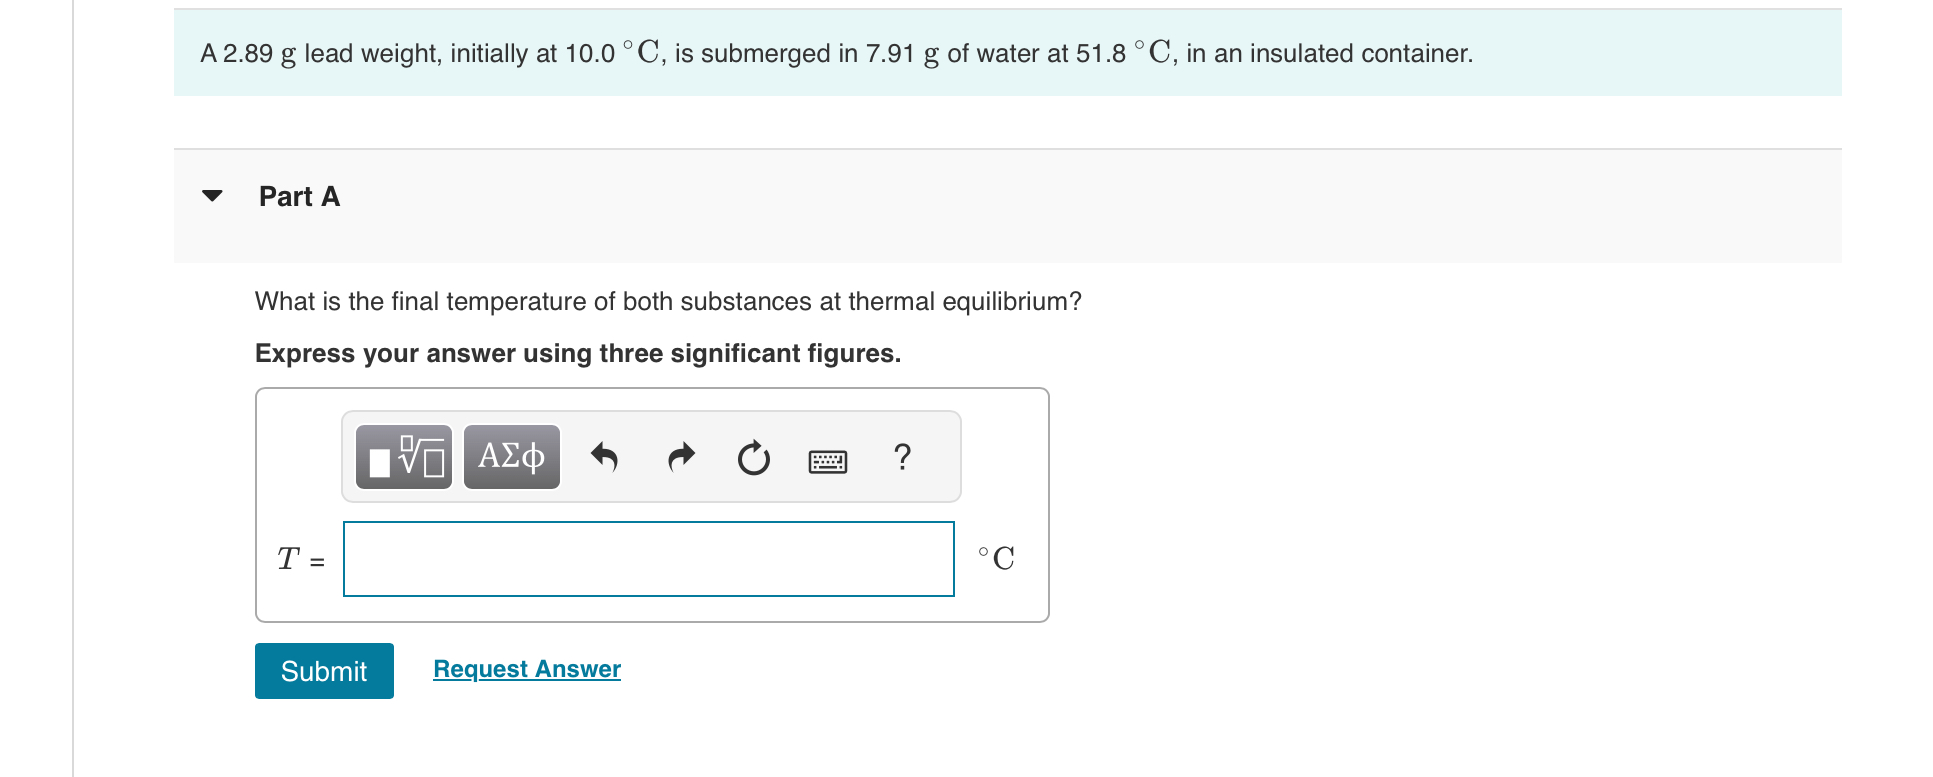
Task: Open the Greek symbols ΑΣΦ palette
Action: tap(512, 457)
